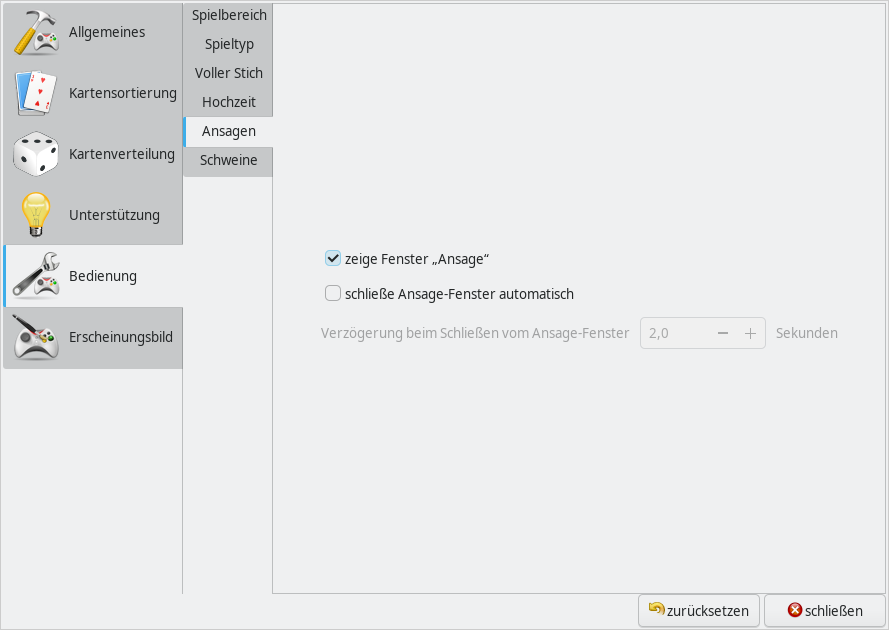Select the paintbrush gamepad Erscheinungsbild icon
This screenshot has height=630, width=889.
(36, 338)
